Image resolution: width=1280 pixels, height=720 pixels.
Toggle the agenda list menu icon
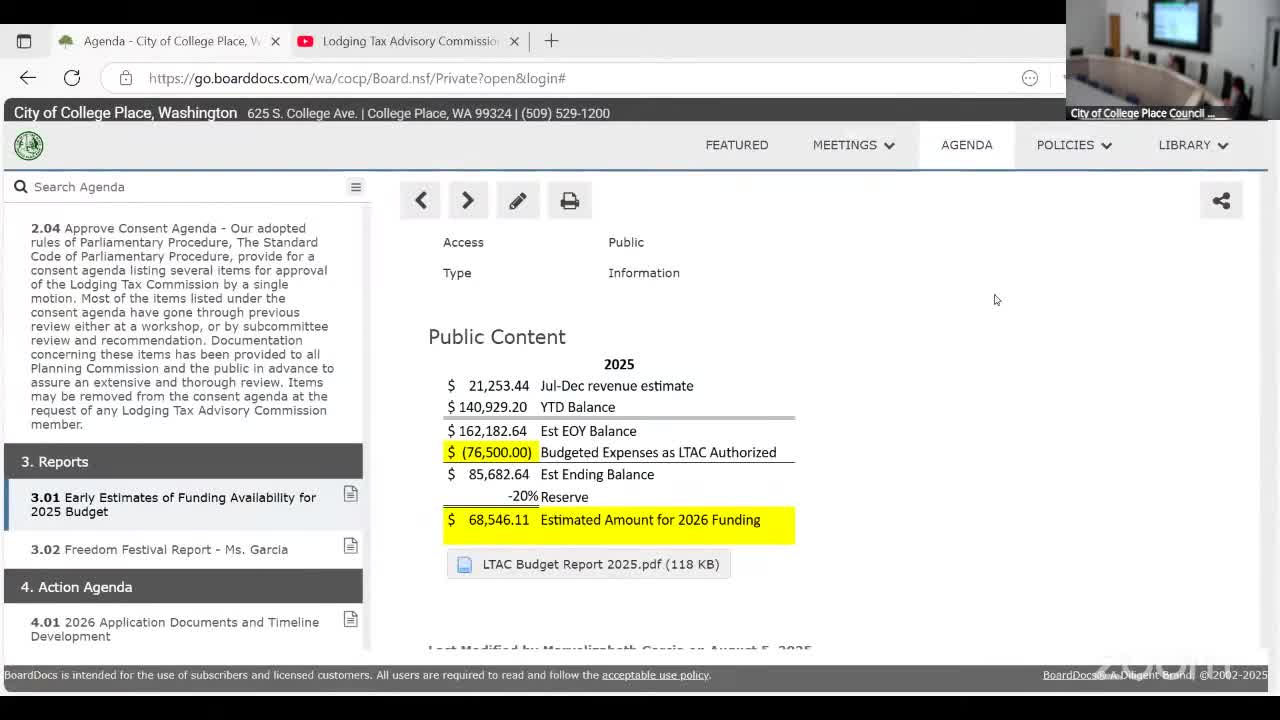(x=355, y=187)
